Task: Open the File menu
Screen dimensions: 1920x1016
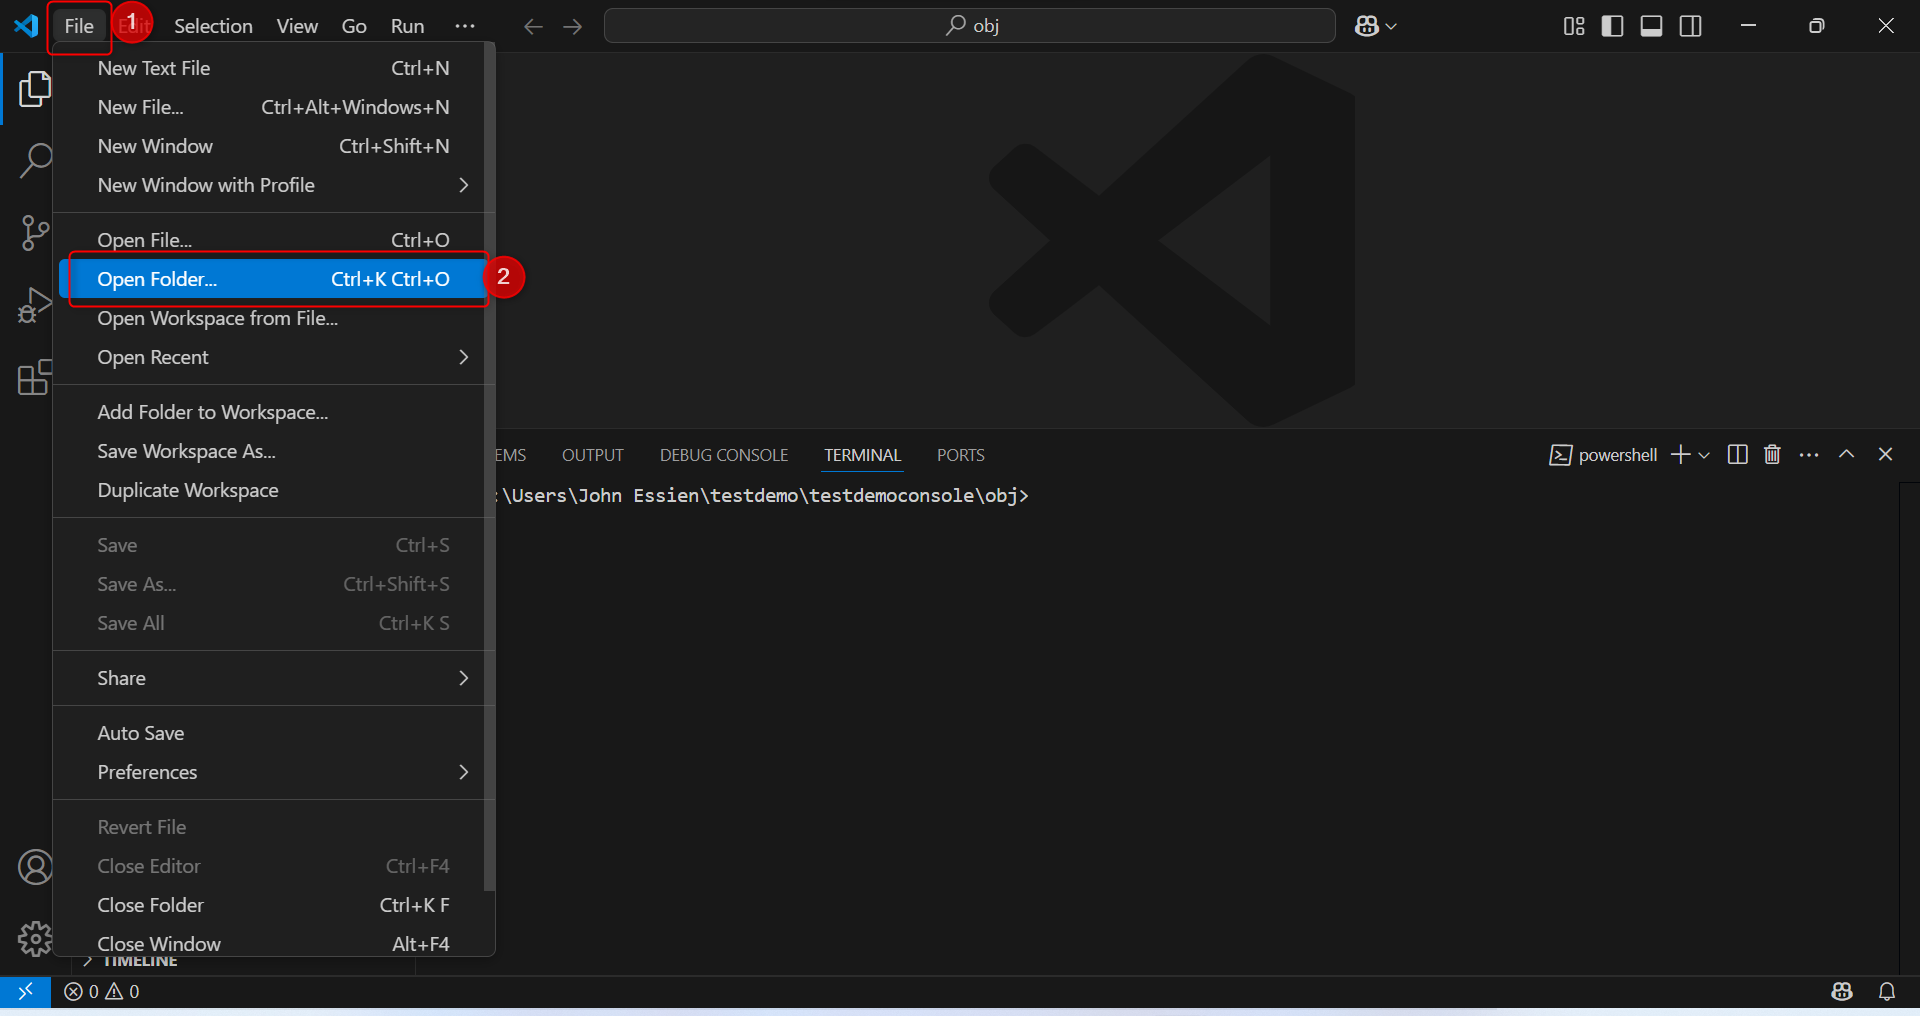Action: tap(79, 26)
